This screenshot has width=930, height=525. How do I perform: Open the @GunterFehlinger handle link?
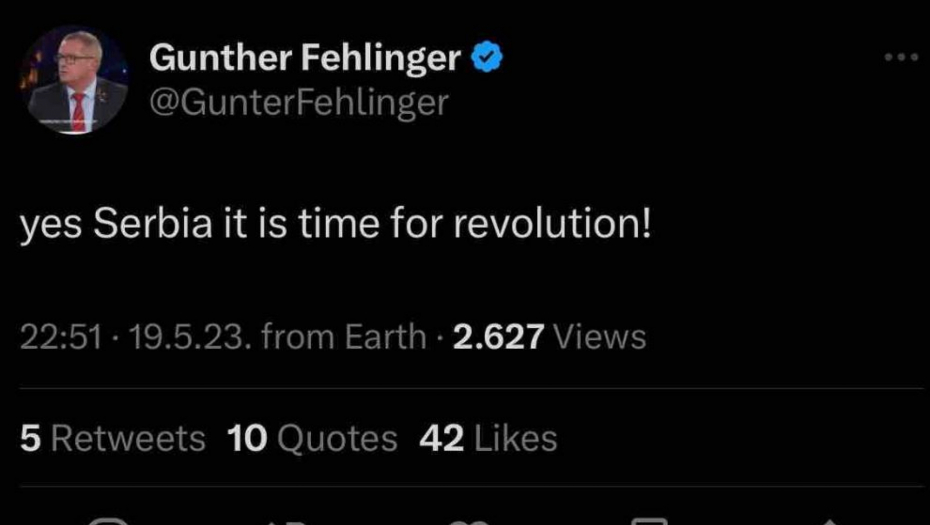pos(299,101)
